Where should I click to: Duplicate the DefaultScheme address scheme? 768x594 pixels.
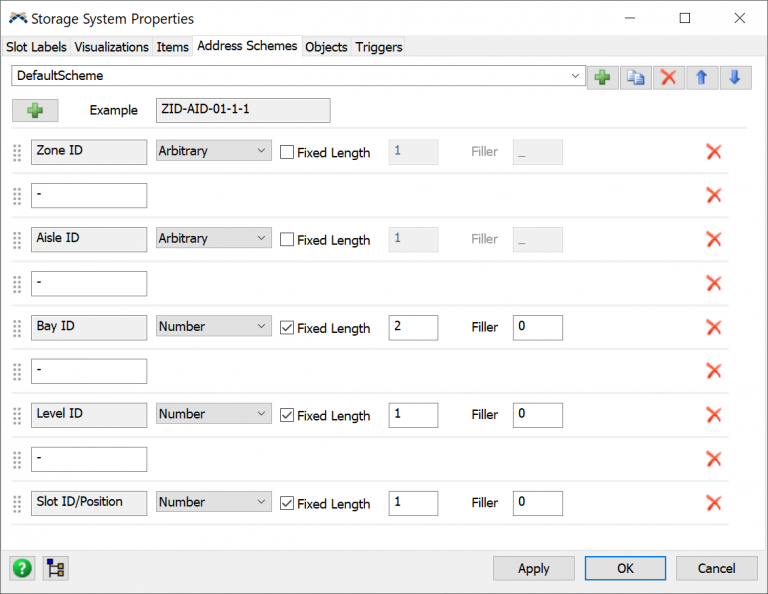[635, 77]
